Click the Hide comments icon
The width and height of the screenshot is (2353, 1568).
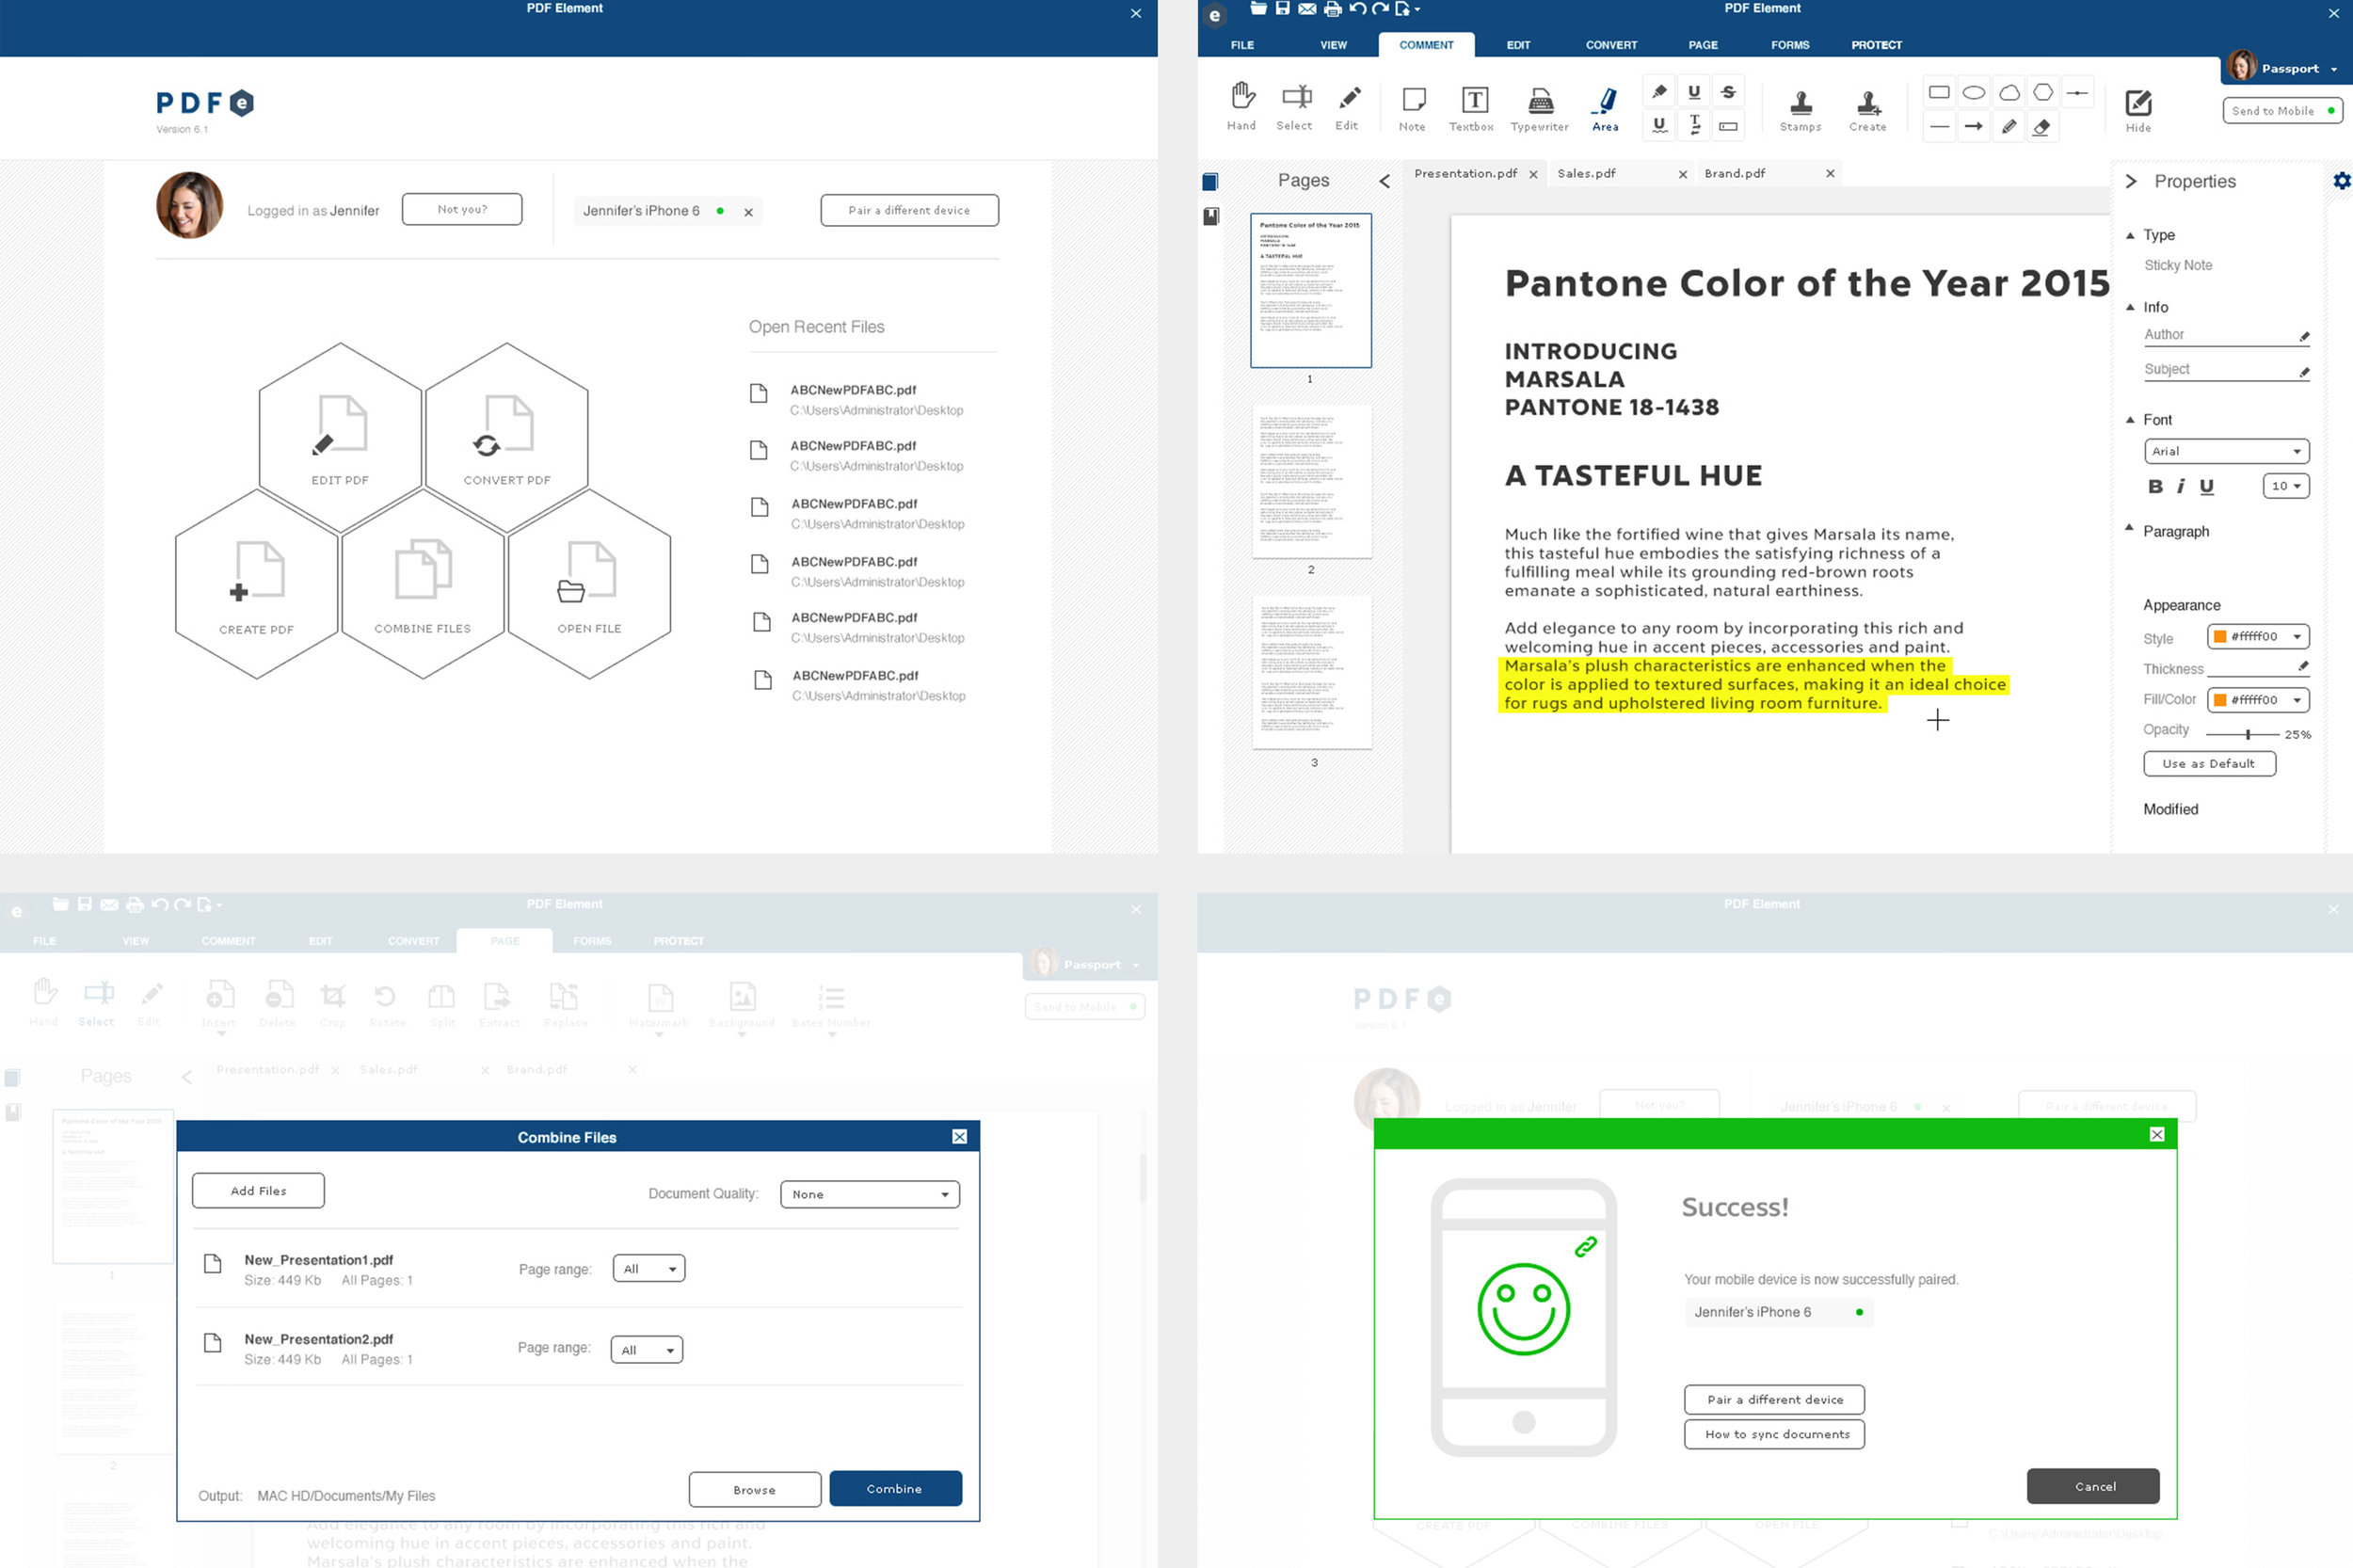pyautogui.click(x=2138, y=109)
